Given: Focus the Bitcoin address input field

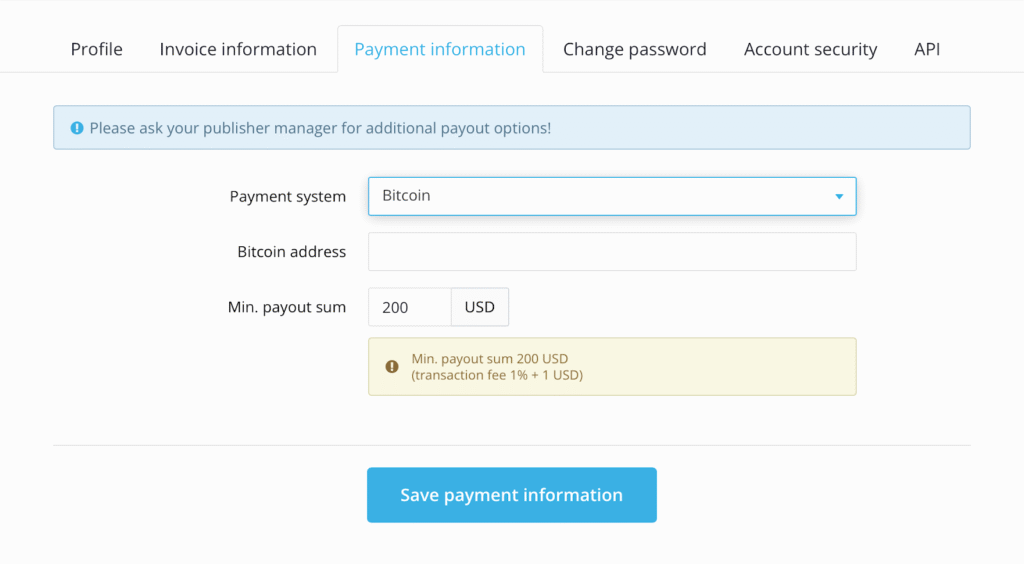Looking at the screenshot, I should [x=612, y=252].
